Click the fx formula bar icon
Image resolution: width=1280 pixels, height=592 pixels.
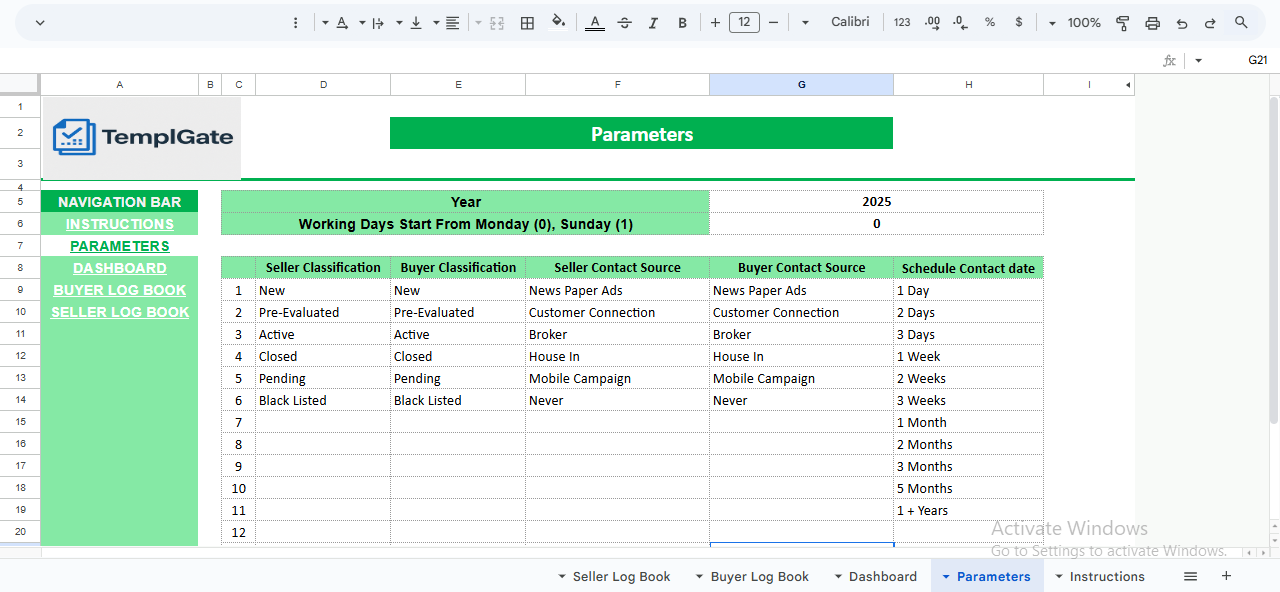click(x=1169, y=61)
